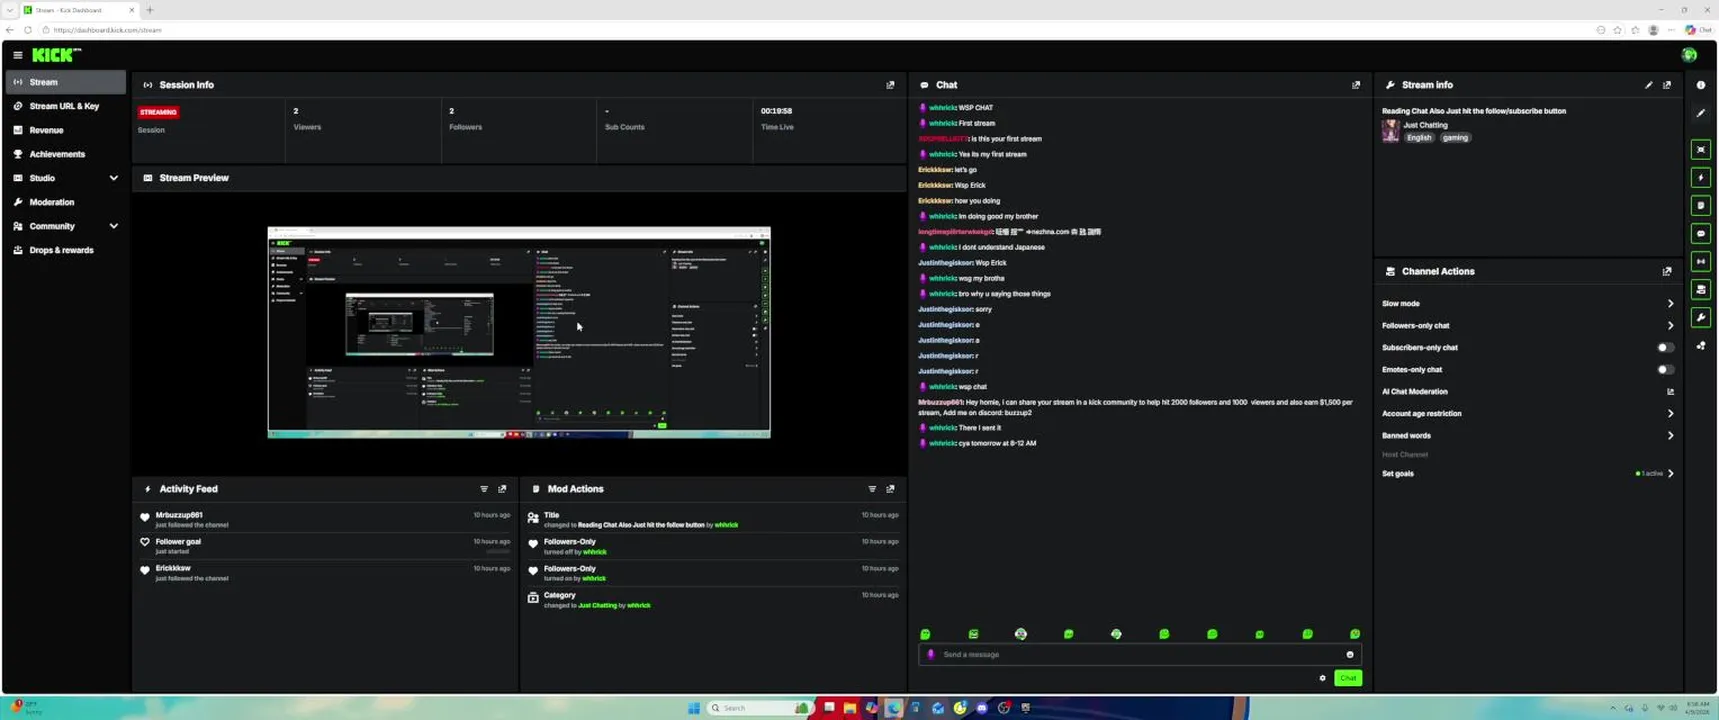Pop out the Chat panel

1356,85
